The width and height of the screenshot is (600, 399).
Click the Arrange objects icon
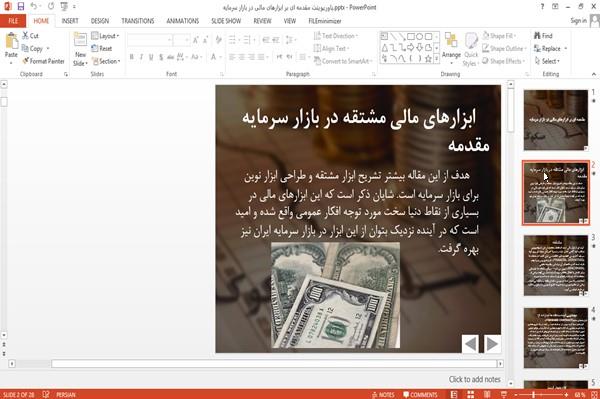click(x=451, y=41)
